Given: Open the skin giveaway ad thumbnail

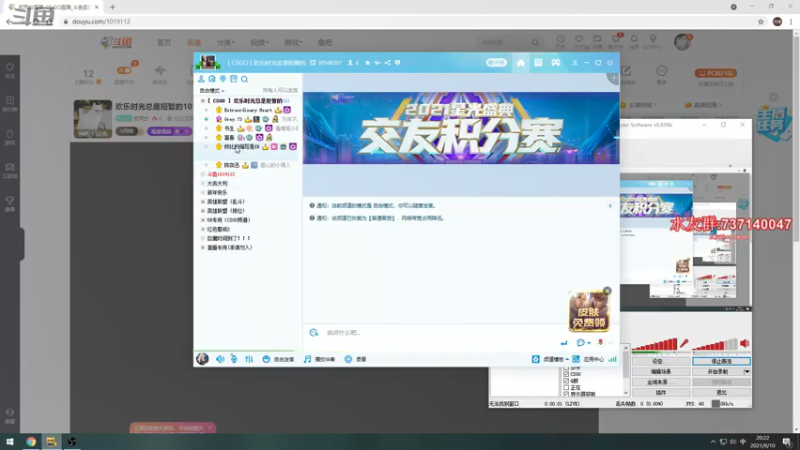Looking at the screenshot, I should coord(589,312).
